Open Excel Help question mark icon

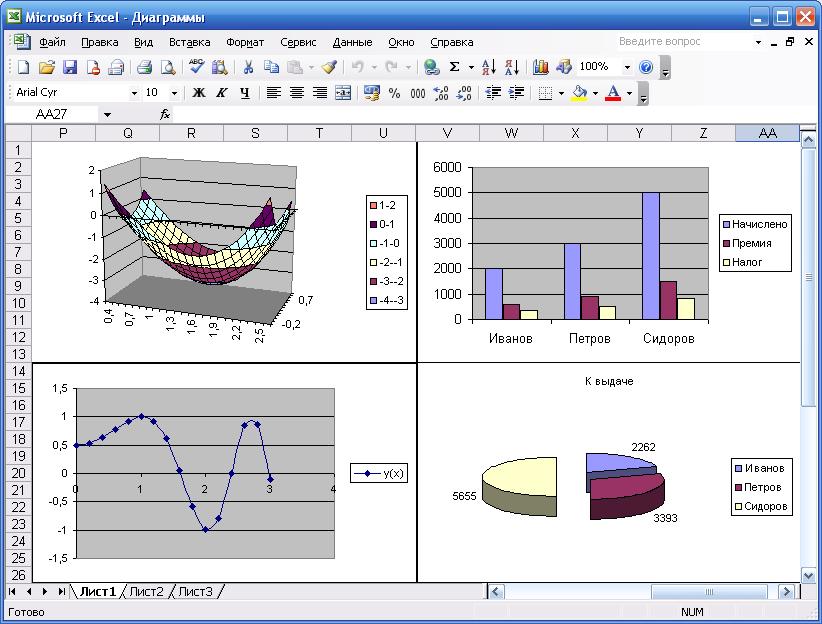coord(646,67)
